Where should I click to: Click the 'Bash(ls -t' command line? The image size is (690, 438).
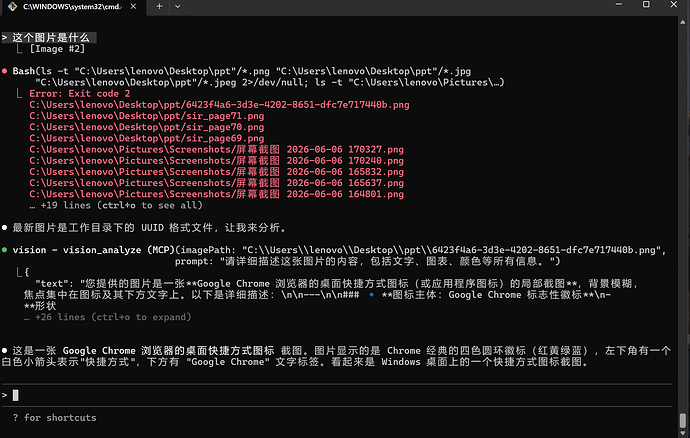click(242, 71)
